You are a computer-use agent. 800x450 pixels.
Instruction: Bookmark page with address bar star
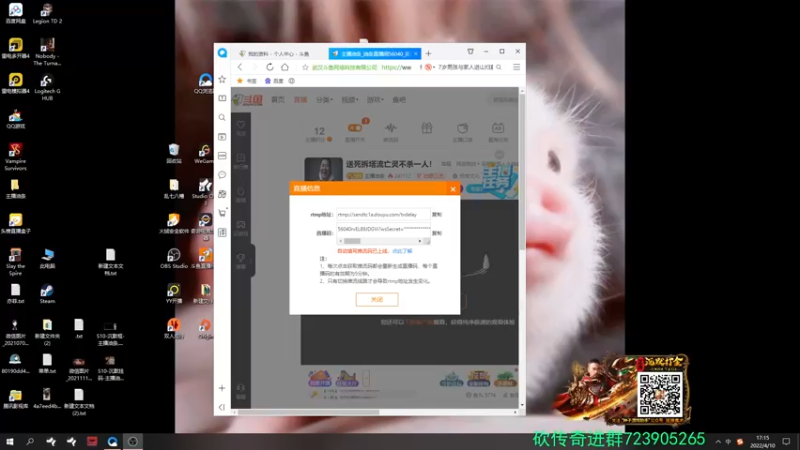coord(305,67)
